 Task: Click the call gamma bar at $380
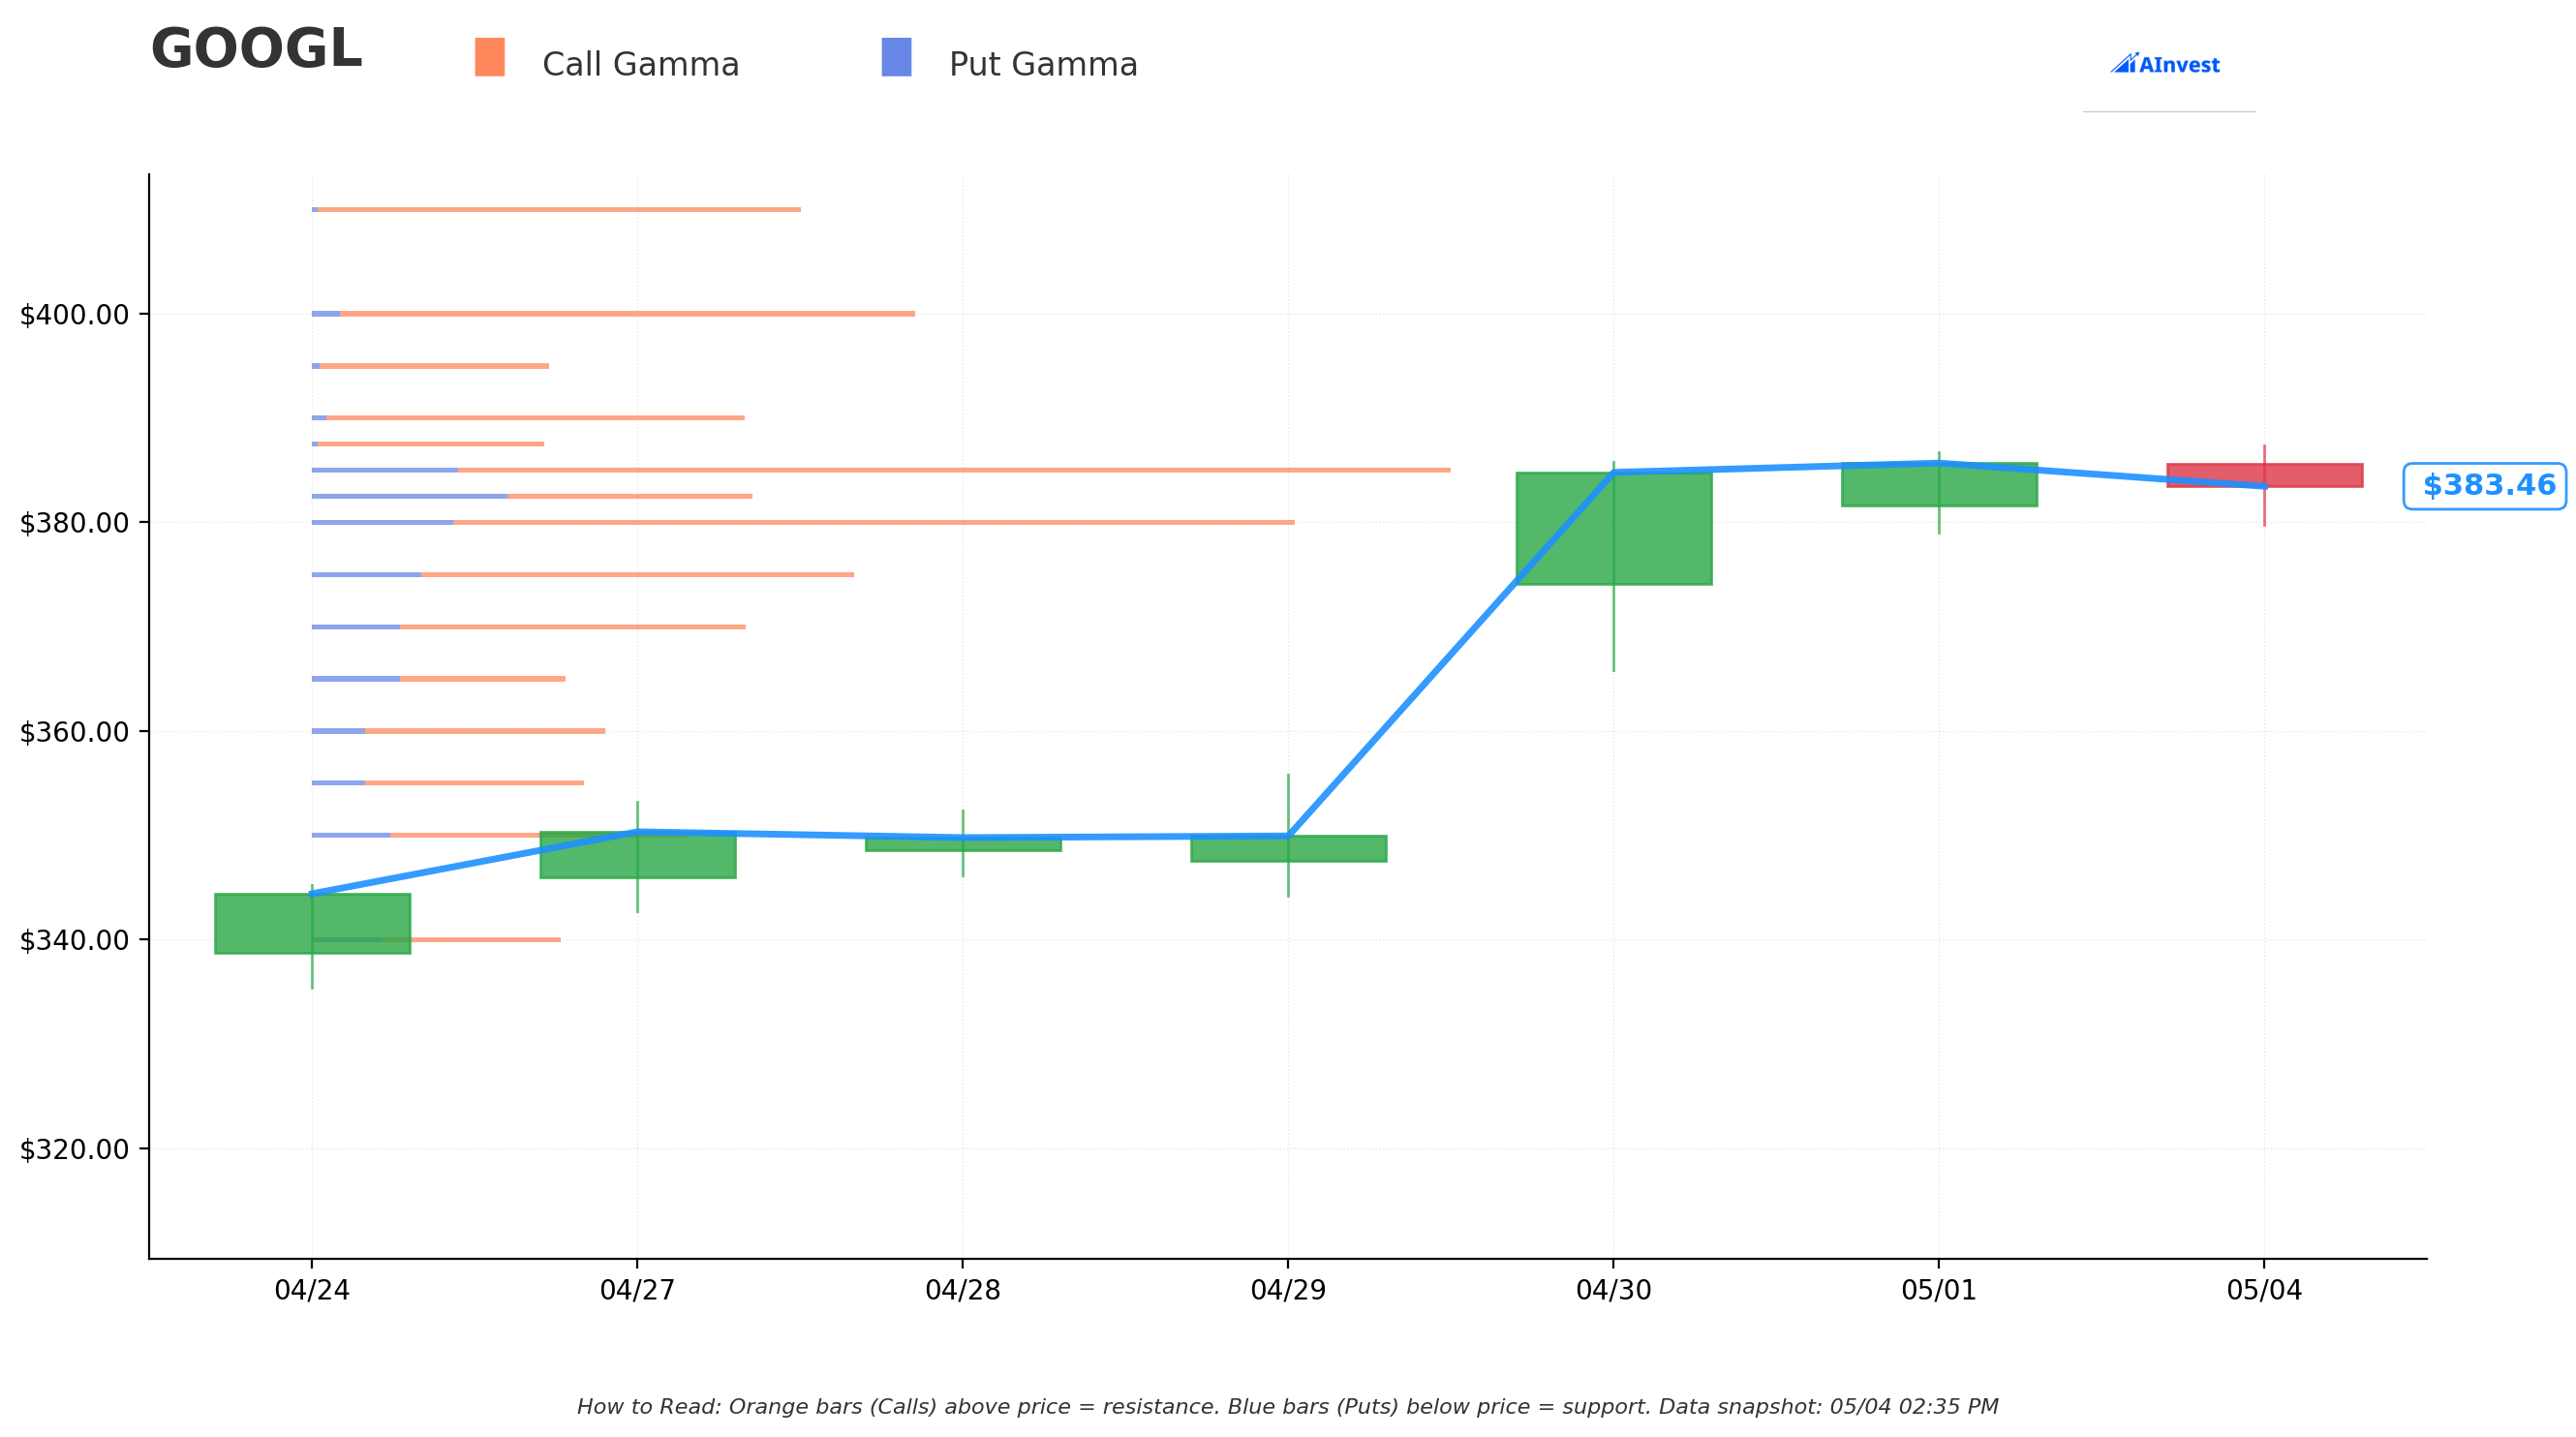pos(874,522)
